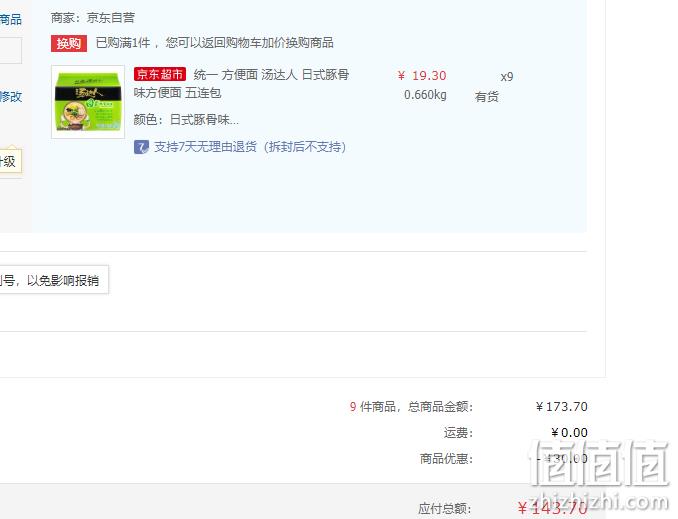The image size is (678, 519).
Task: Click the 颜色：日式豚骨味 variant text
Action: pyautogui.click(x=186, y=120)
